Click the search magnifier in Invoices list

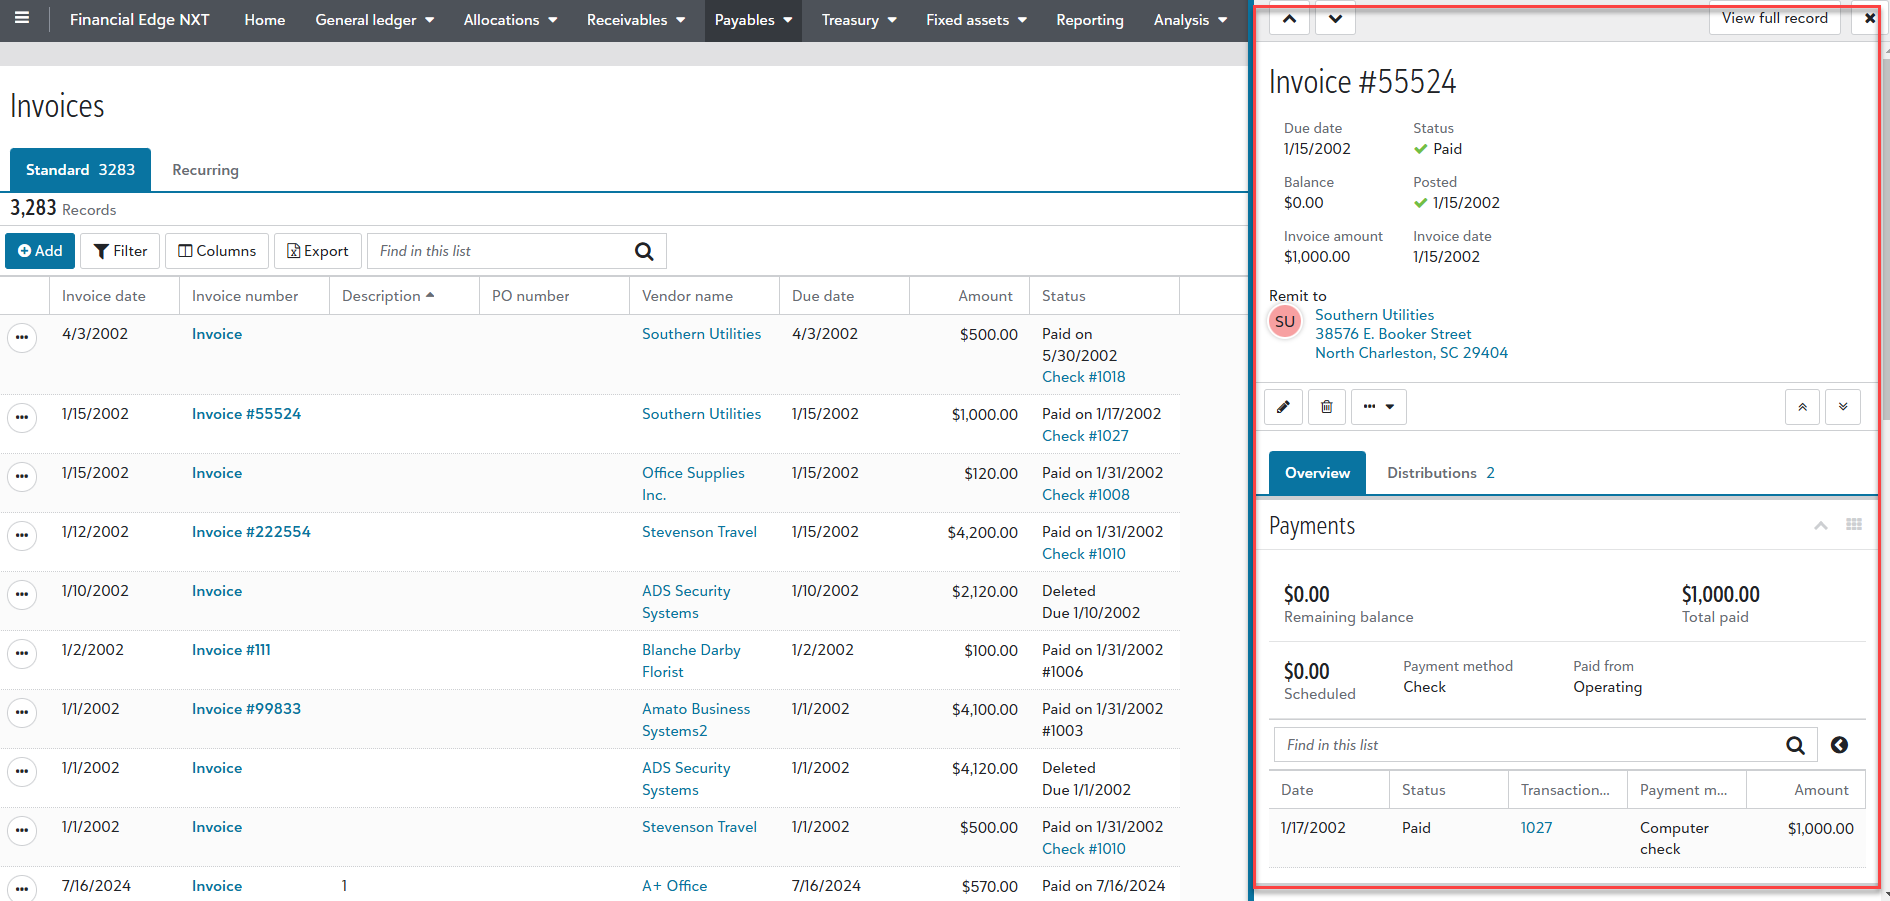click(x=644, y=252)
